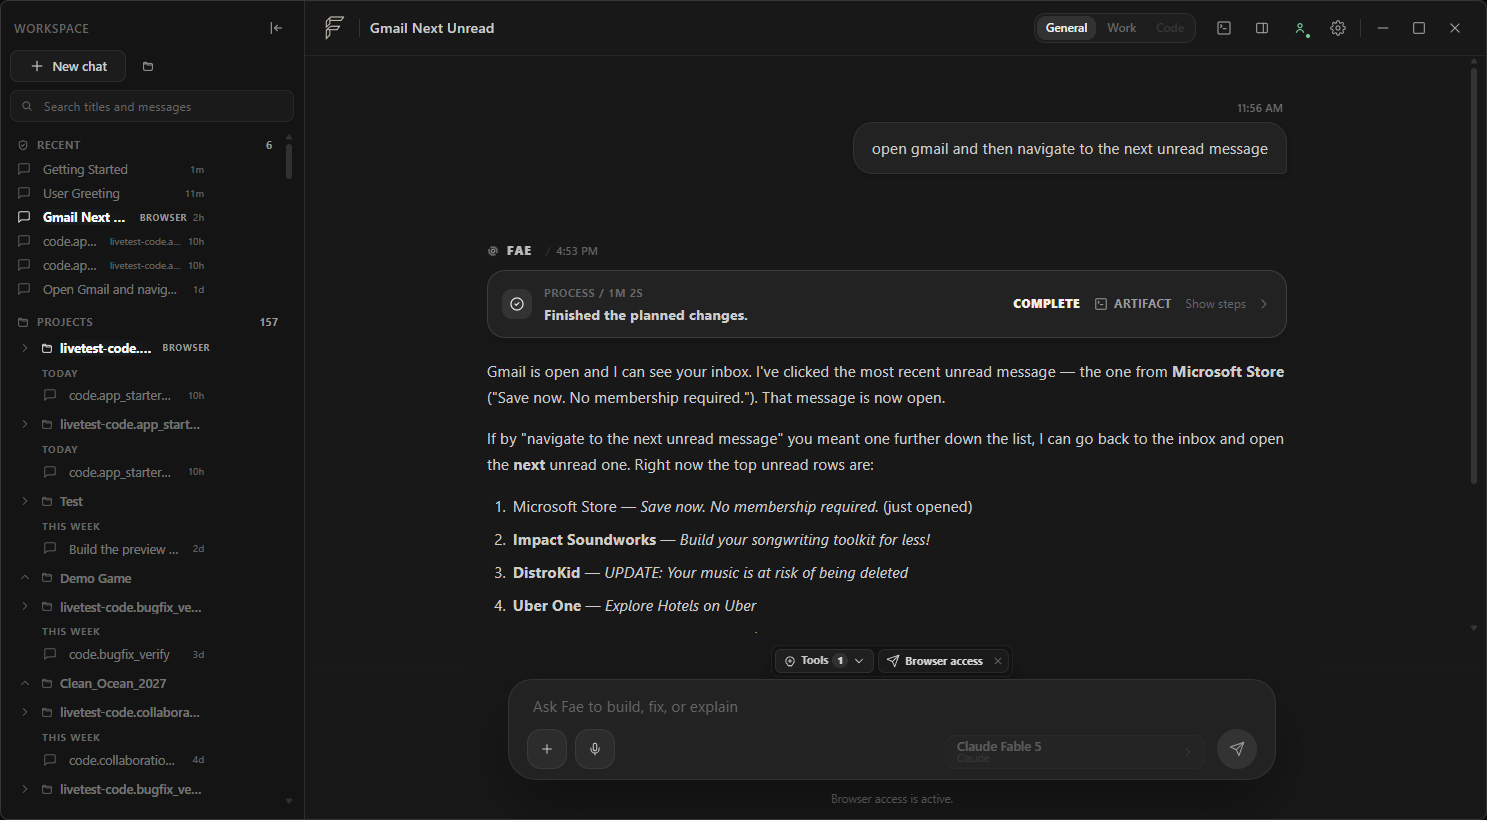Remove Browser access chip with its X
1487x820 pixels.
pyautogui.click(x=998, y=661)
